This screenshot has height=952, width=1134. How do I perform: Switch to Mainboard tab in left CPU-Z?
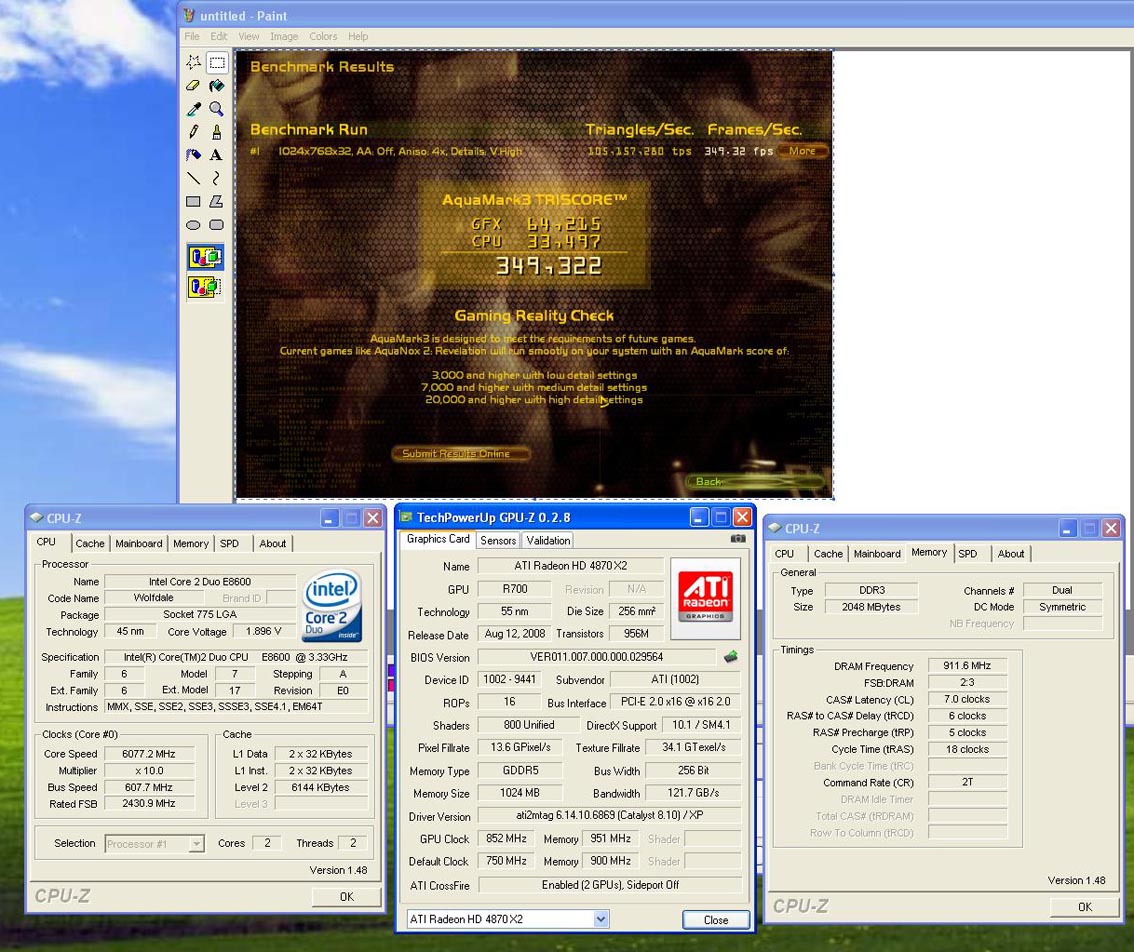(x=139, y=543)
